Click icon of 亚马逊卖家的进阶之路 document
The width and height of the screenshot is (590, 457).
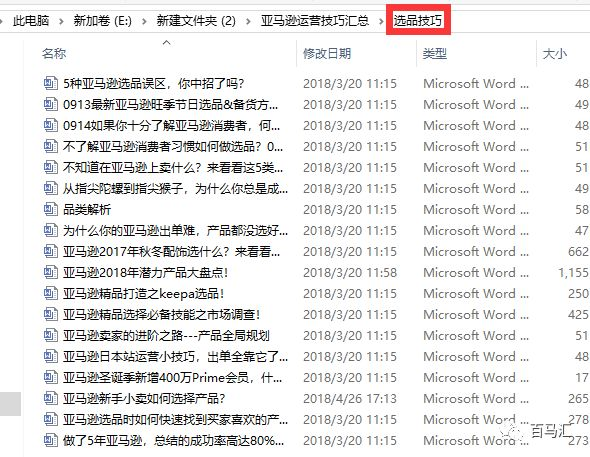[50, 336]
